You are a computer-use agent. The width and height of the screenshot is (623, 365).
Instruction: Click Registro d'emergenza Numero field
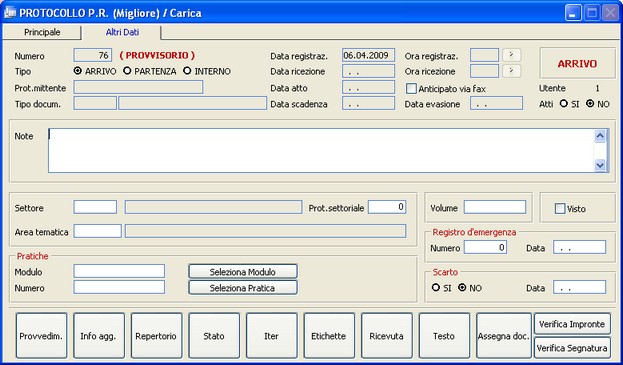485,247
